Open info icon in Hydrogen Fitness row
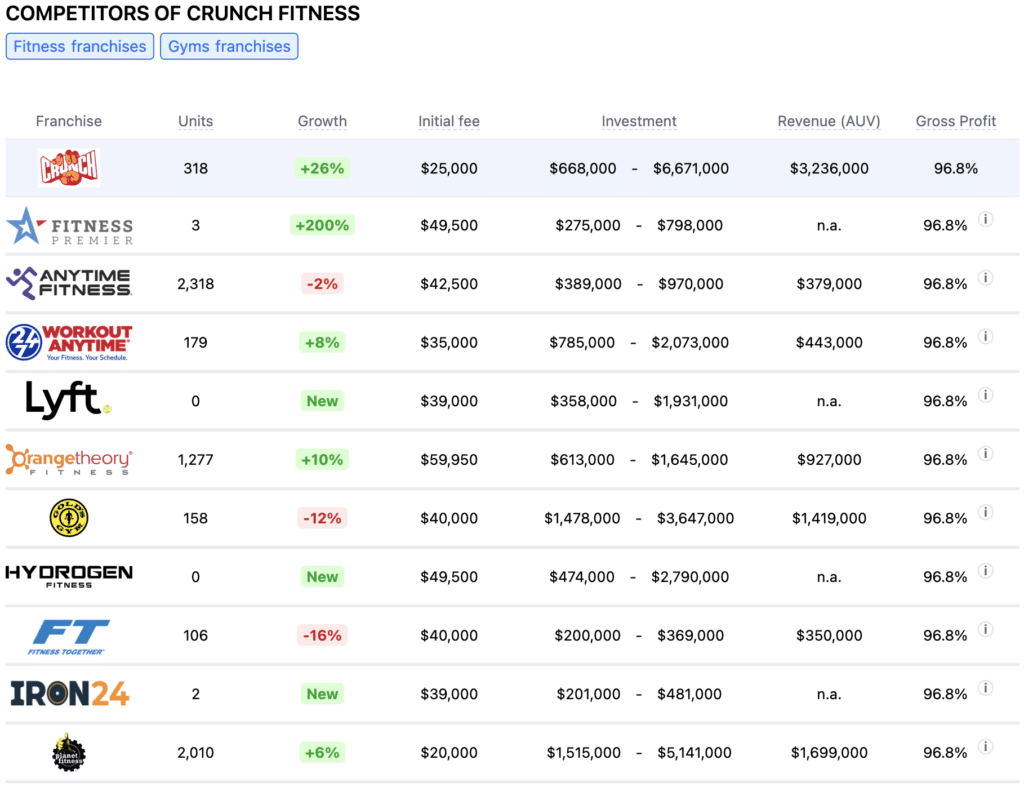The width and height of the screenshot is (1024, 791). click(985, 571)
